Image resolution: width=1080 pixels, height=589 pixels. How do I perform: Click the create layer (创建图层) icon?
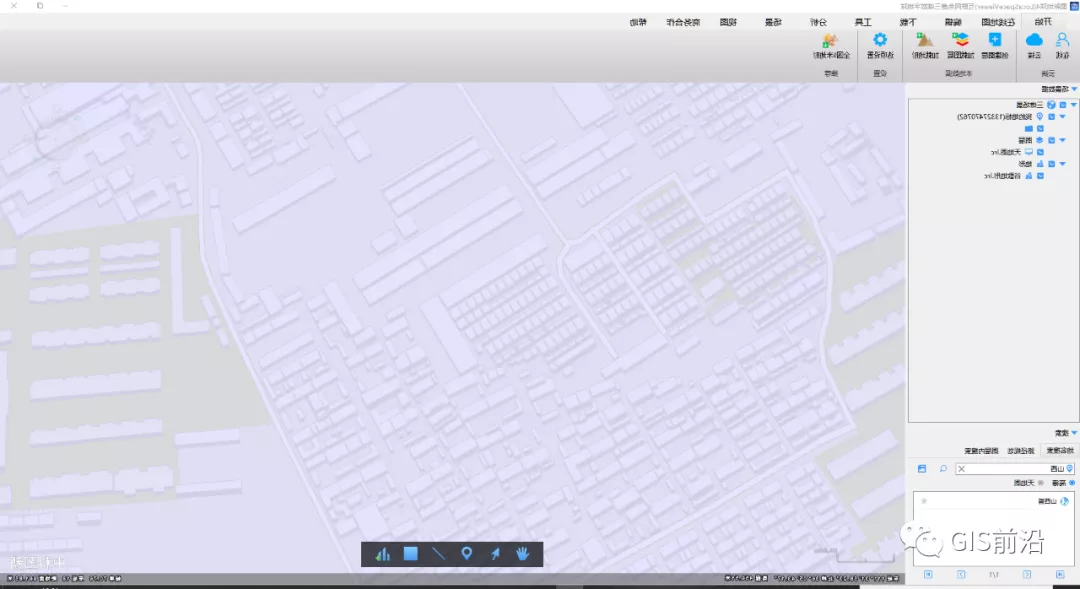[x=995, y=41]
